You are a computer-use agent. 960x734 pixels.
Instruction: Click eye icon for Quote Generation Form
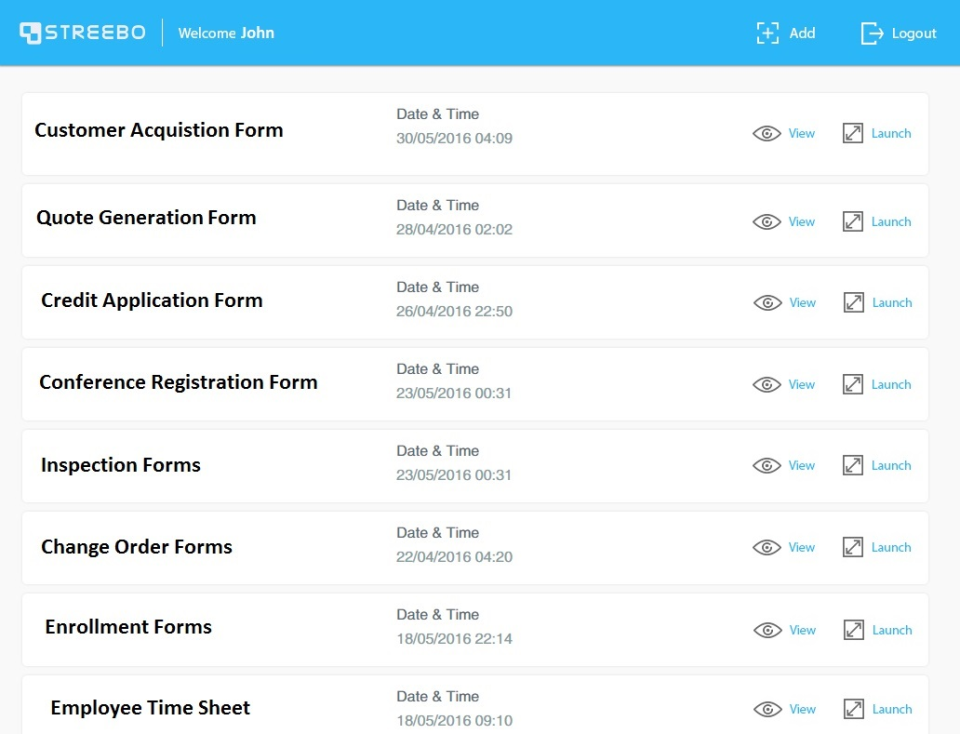(767, 222)
